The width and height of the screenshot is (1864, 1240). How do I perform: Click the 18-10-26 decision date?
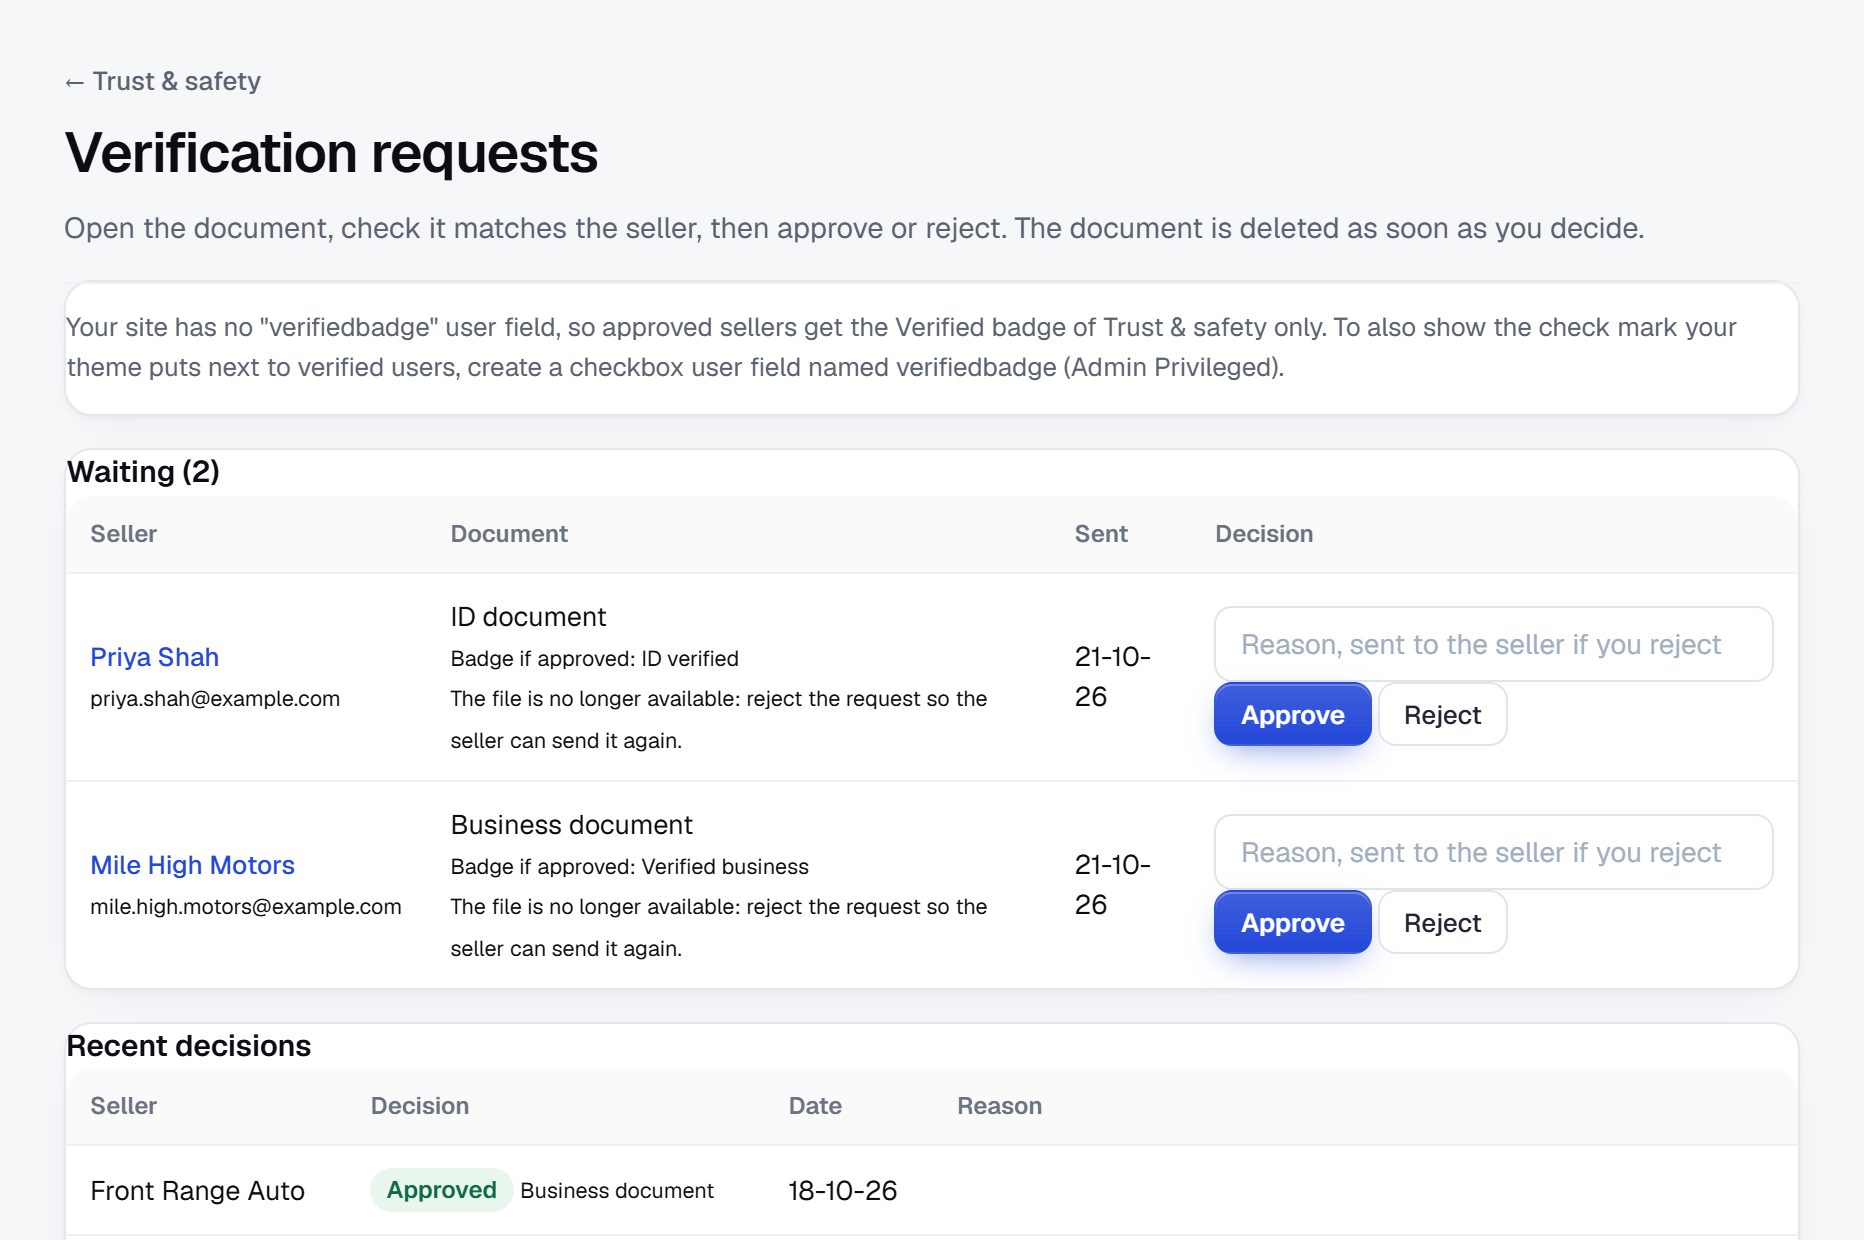pyautogui.click(x=842, y=1191)
